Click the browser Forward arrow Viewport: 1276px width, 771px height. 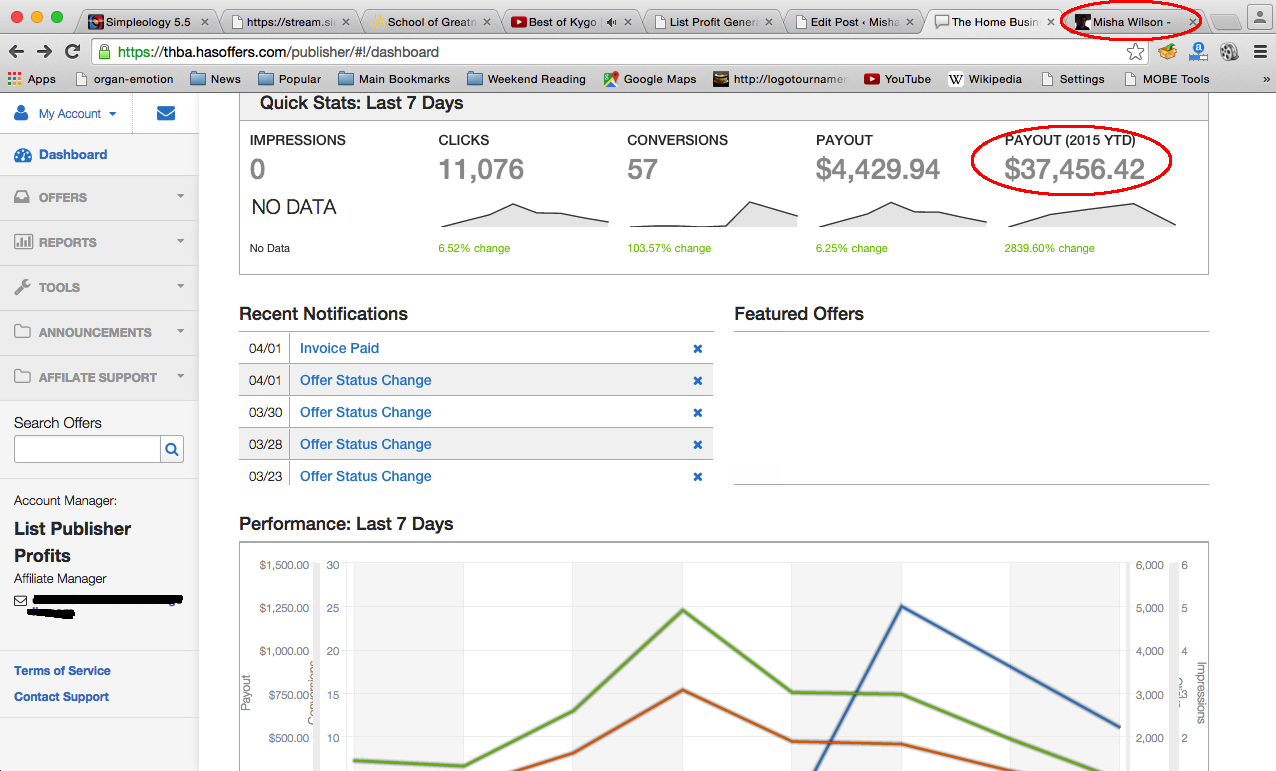pos(45,52)
